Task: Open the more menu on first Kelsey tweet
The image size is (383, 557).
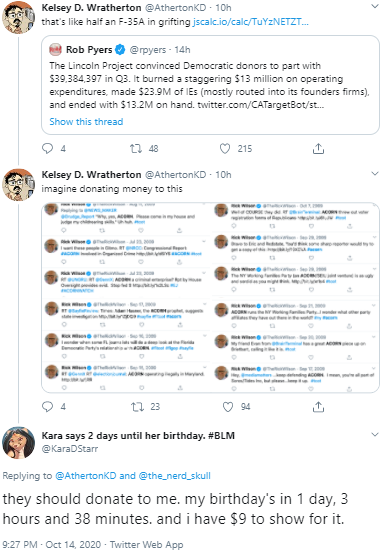Action: point(375,7)
